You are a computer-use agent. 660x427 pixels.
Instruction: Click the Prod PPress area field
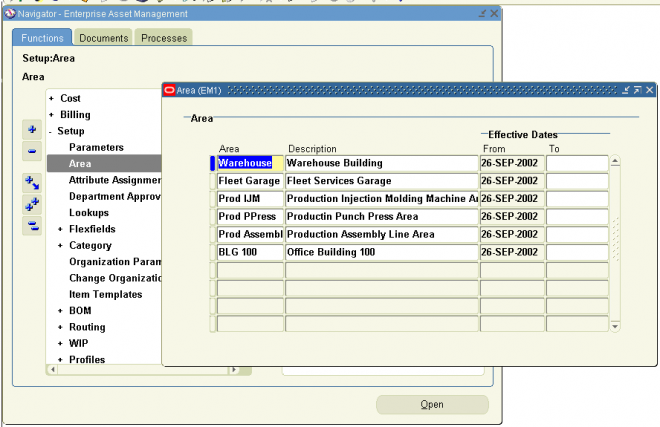click(250, 216)
